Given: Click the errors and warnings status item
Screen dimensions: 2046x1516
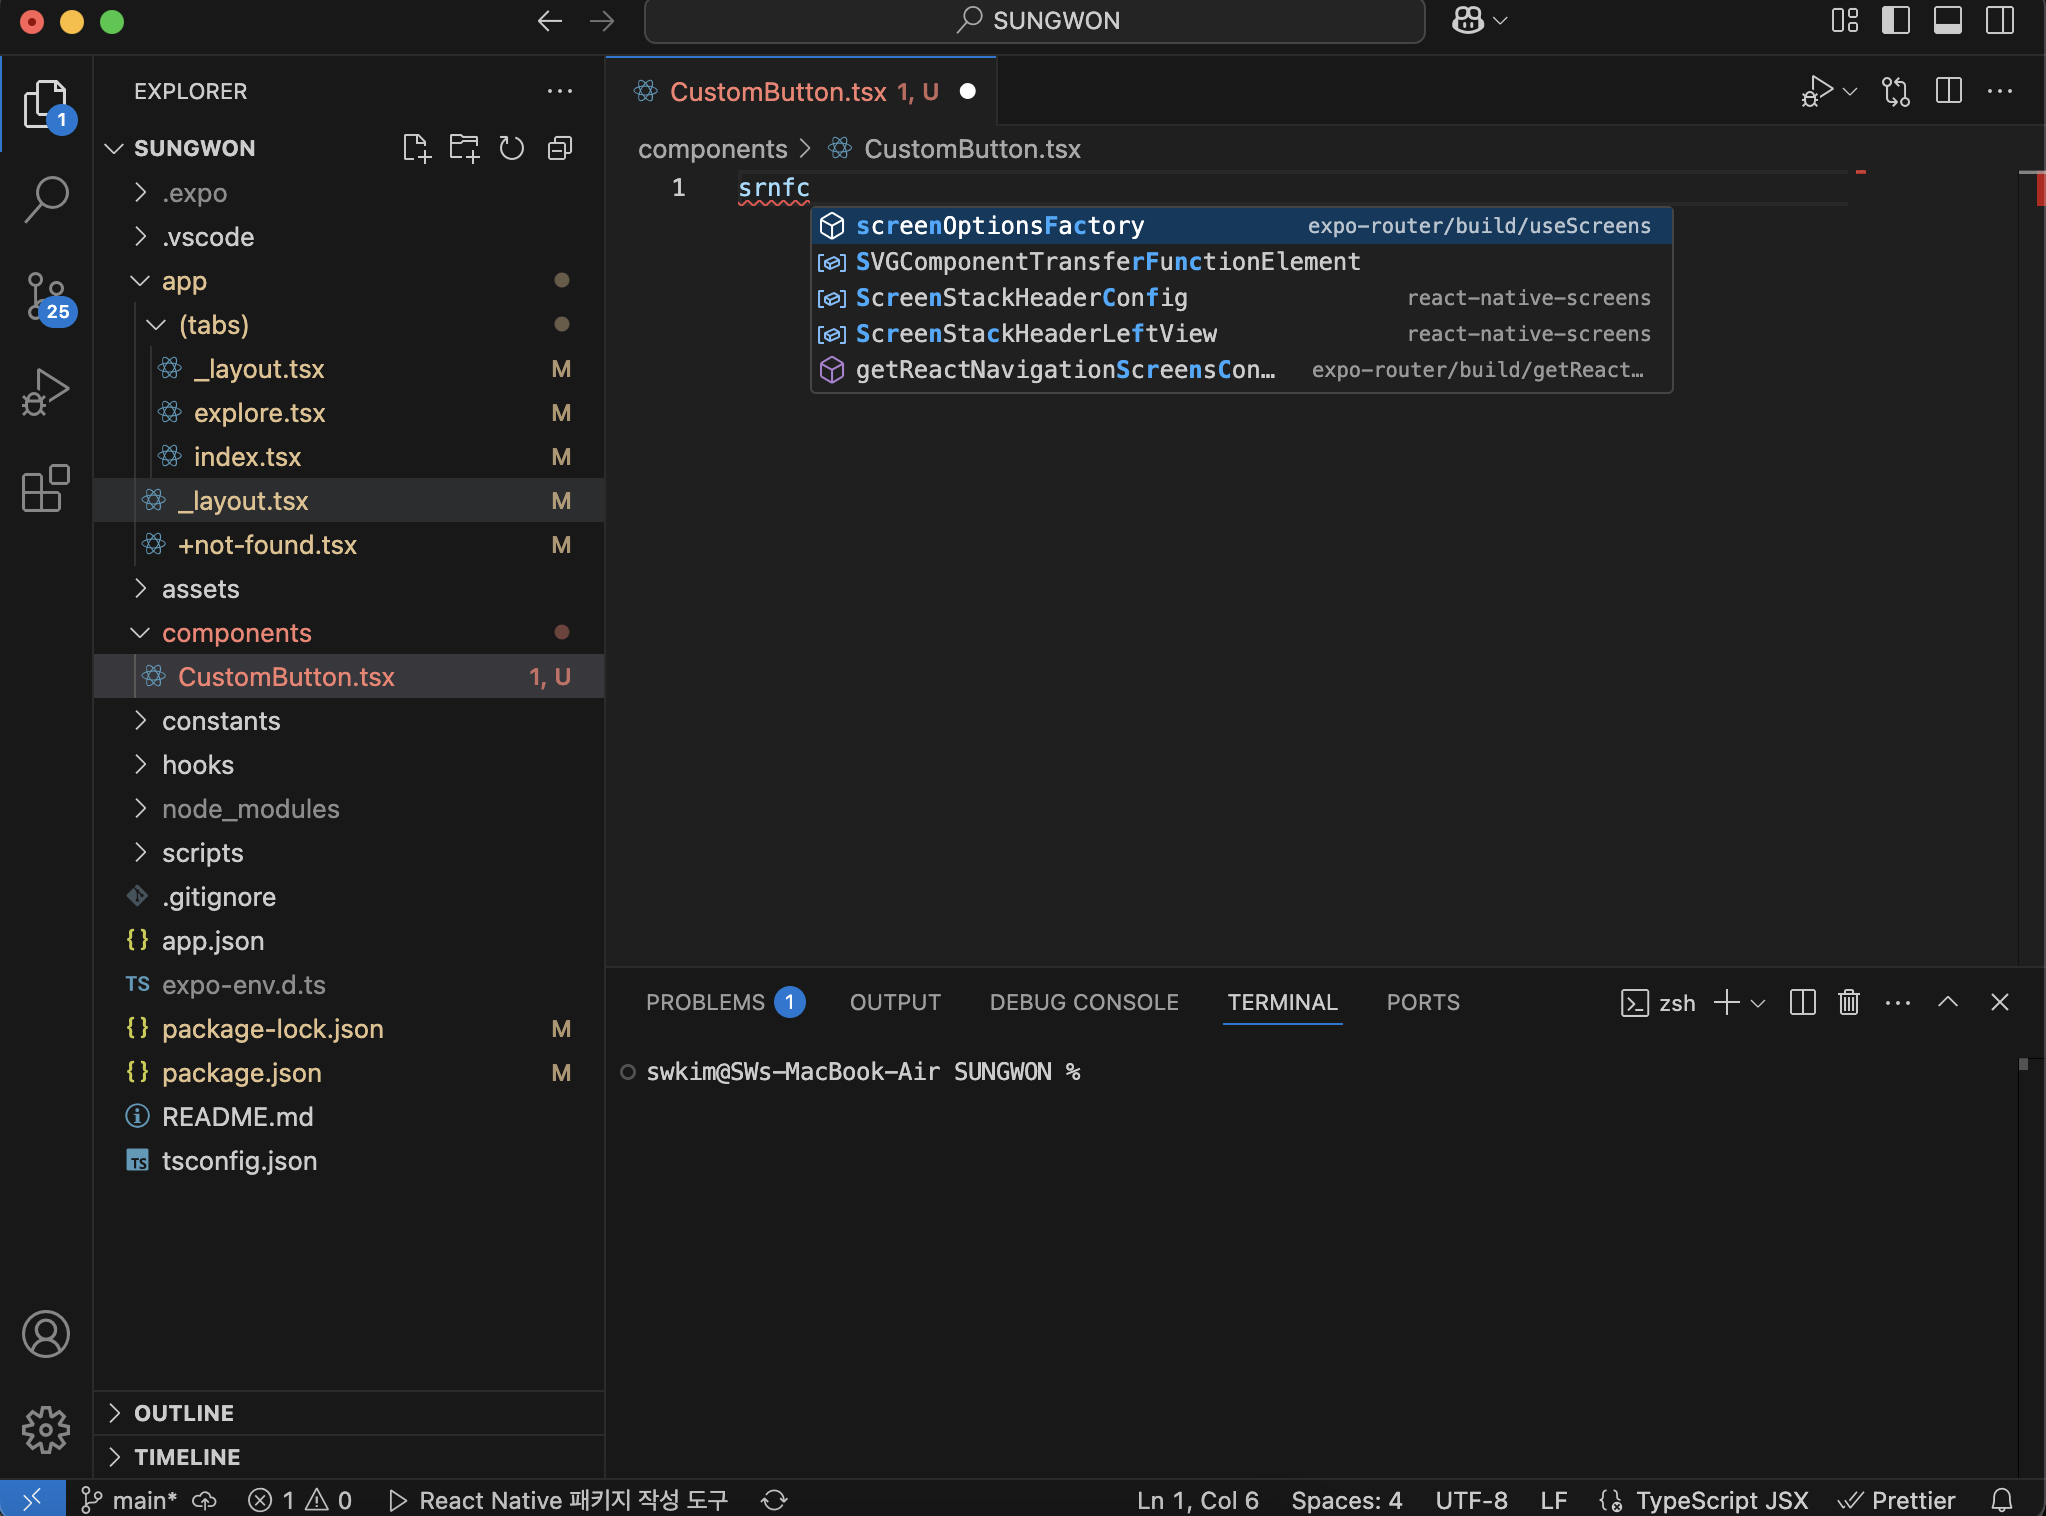Looking at the screenshot, I should [x=300, y=1500].
